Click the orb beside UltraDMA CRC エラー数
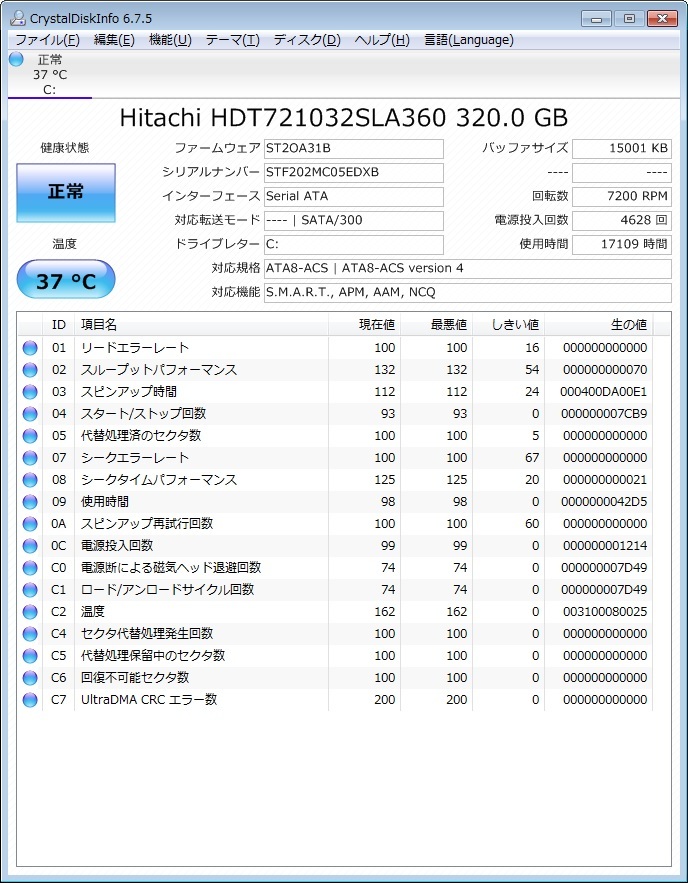The width and height of the screenshot is (688, 883). click(29, 699)
